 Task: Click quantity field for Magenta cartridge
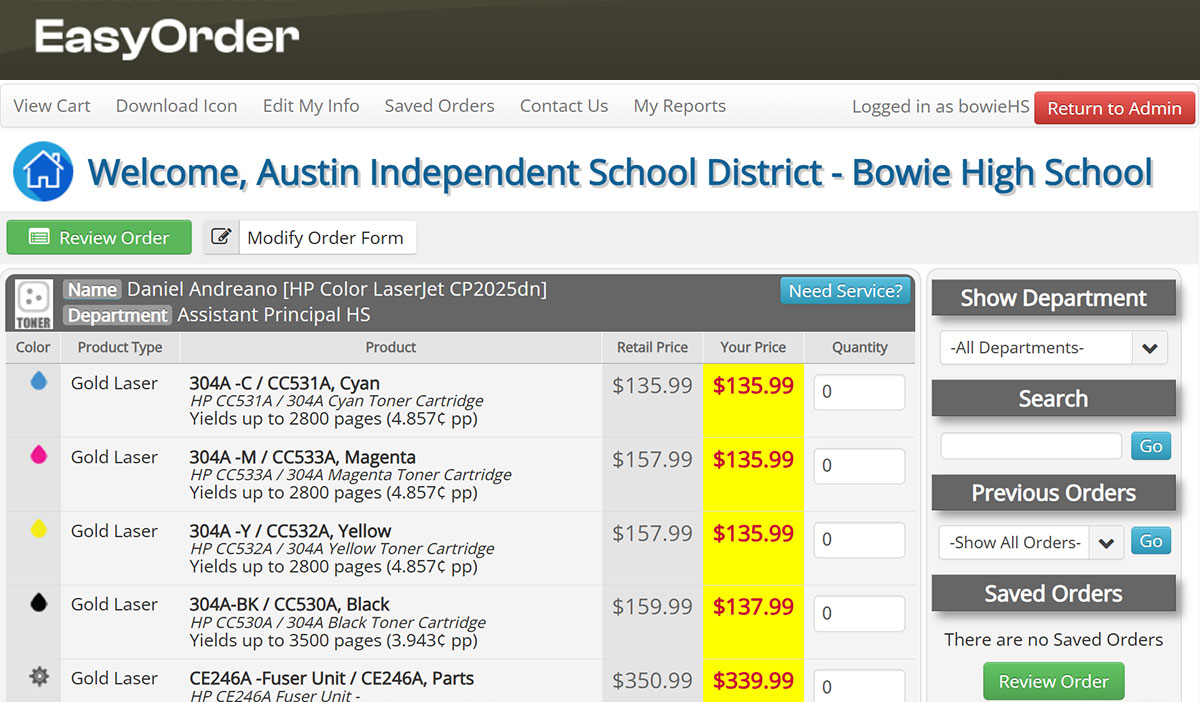(x=859, y=466)
